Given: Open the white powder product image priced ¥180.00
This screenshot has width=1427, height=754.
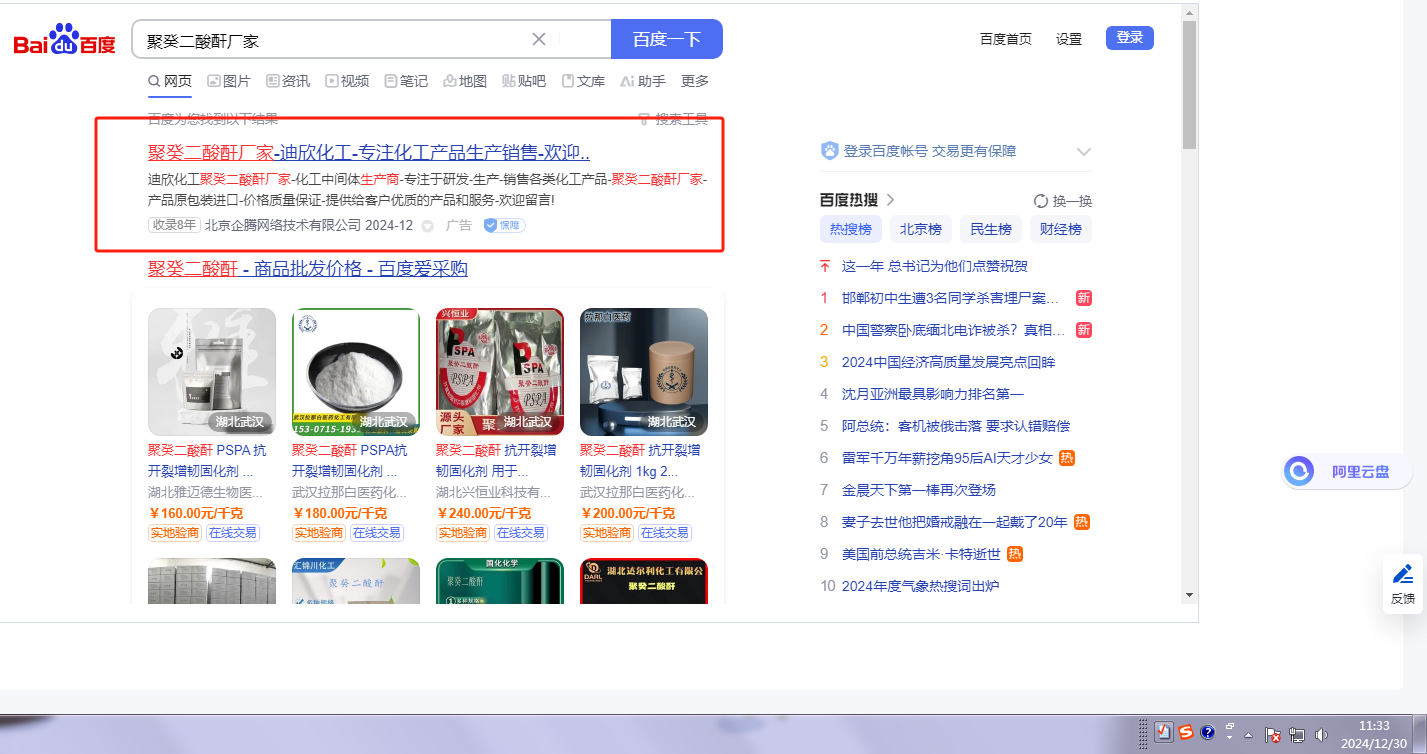Looking at the screenshot, I should click(x=356, y=371).
